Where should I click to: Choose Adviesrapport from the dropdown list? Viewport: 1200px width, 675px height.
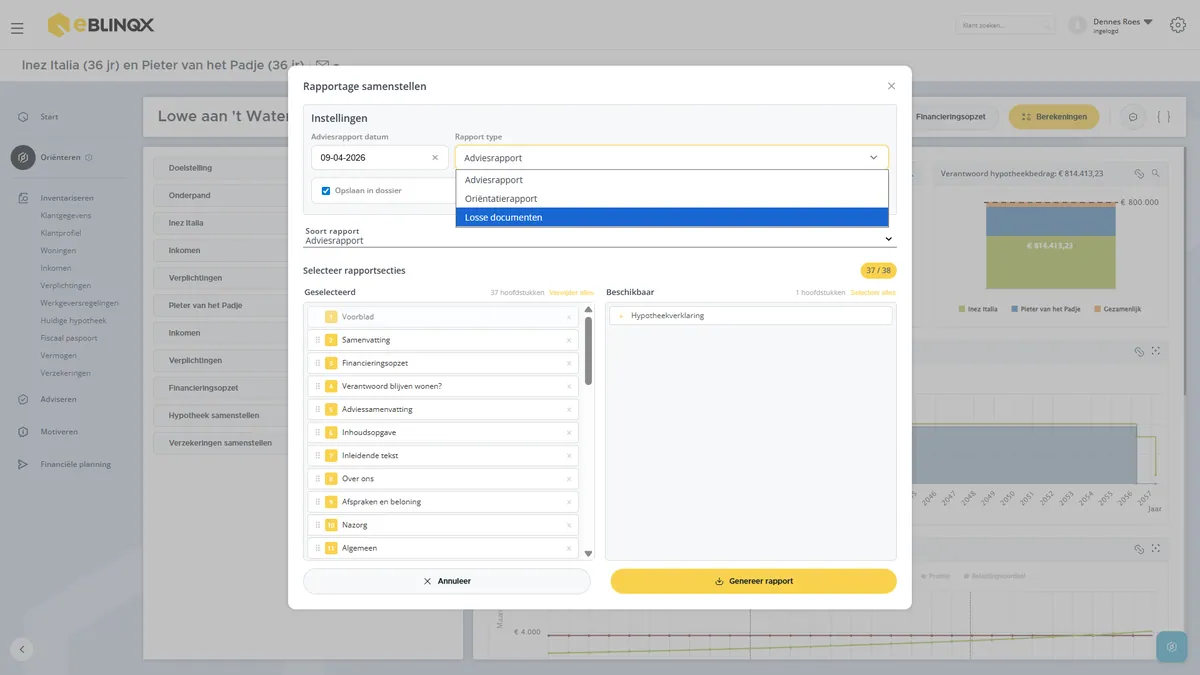point(672,180)
